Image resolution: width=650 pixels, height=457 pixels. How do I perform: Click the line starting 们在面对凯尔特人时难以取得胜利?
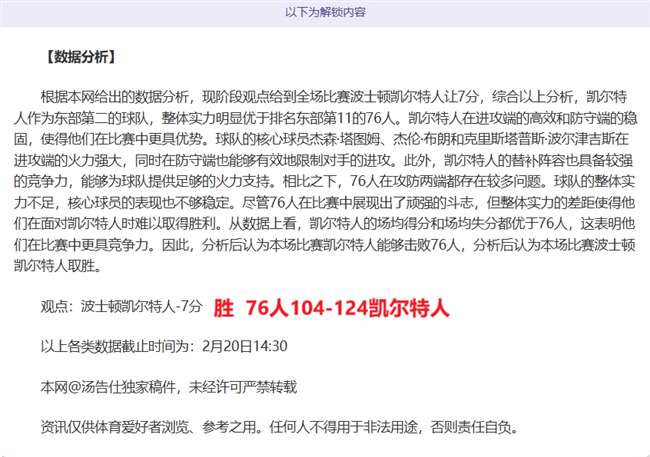[x=324, y=224]
